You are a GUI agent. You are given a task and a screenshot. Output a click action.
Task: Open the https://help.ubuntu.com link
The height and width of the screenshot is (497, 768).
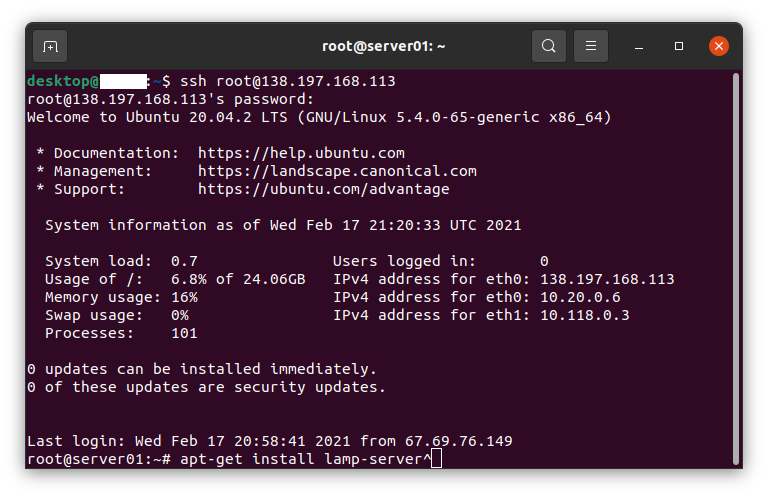[301, 153]
